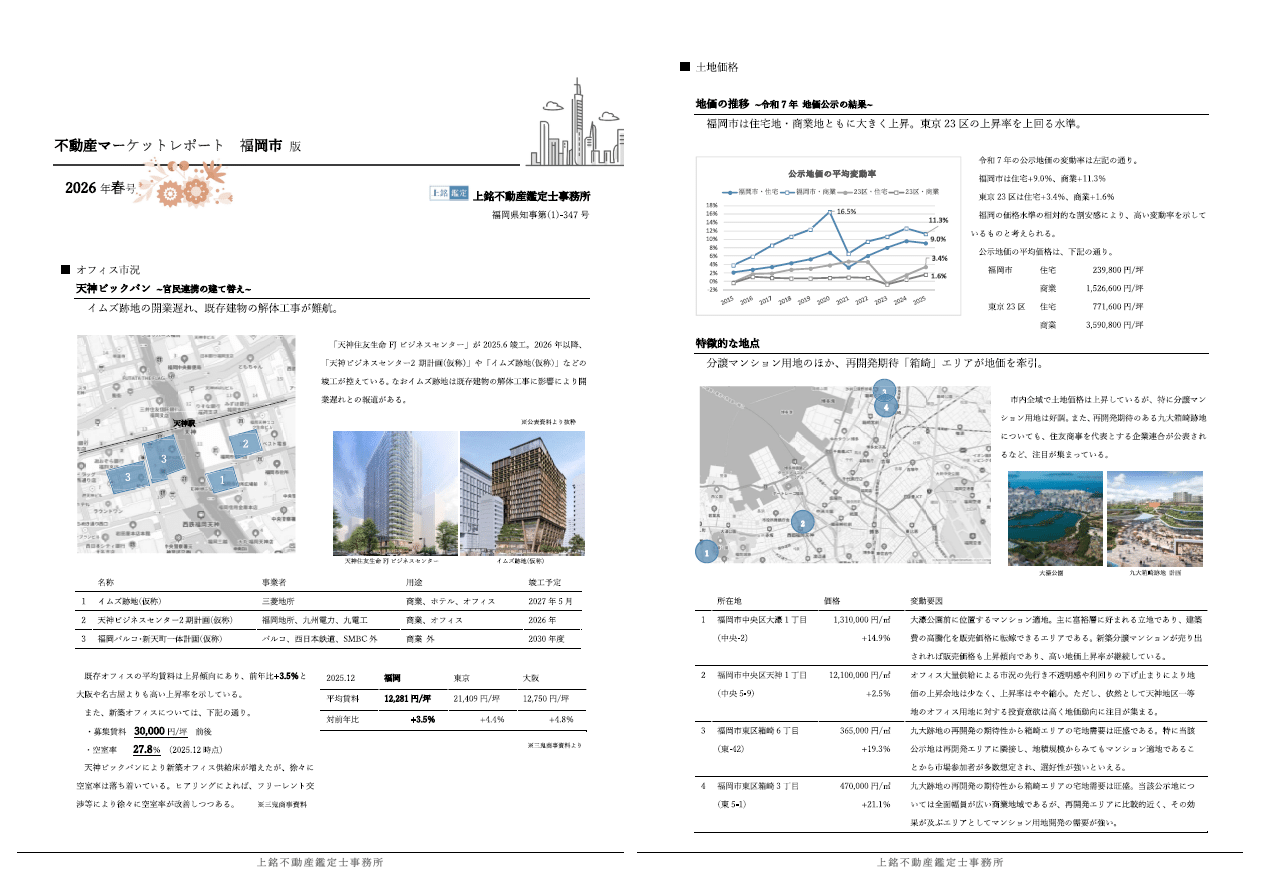Click the 上銘鑑定 logo badge
The image size is (1264, 883).
click(449, 194)
